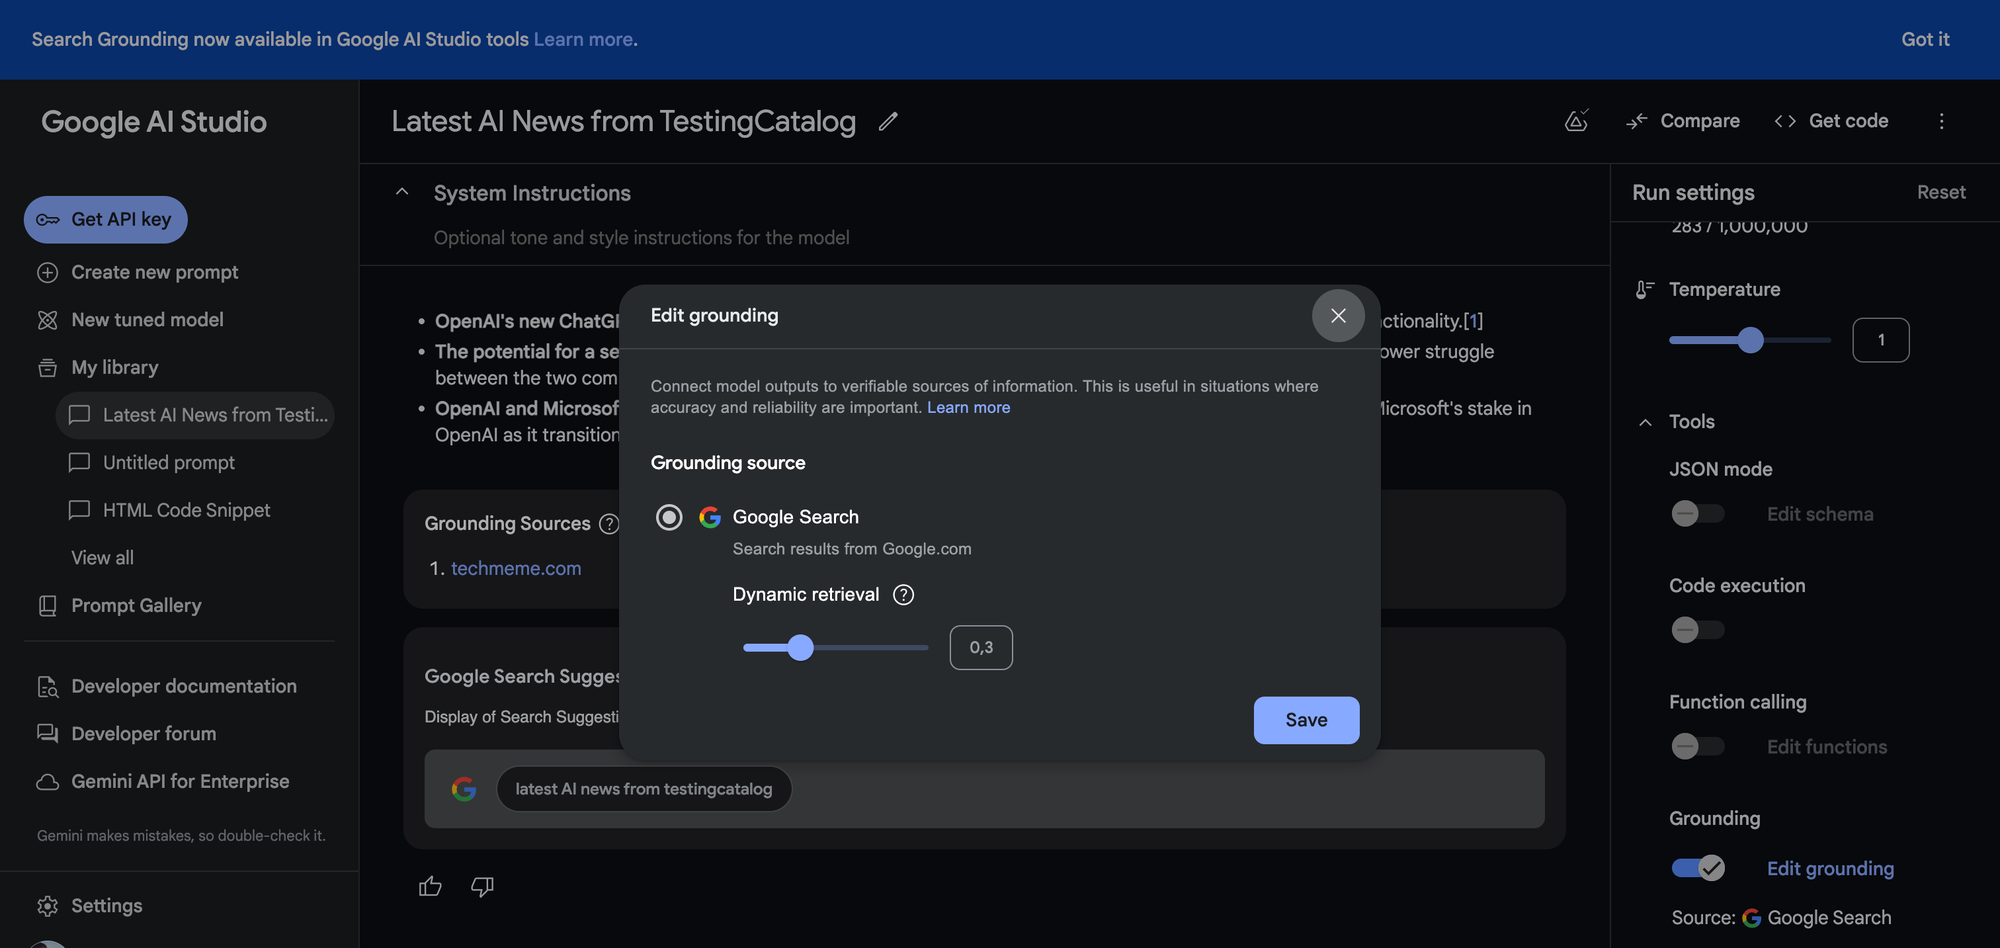Click the Temperature slider handle
Screen dimensions: 2000x948
coord(1750,340)
